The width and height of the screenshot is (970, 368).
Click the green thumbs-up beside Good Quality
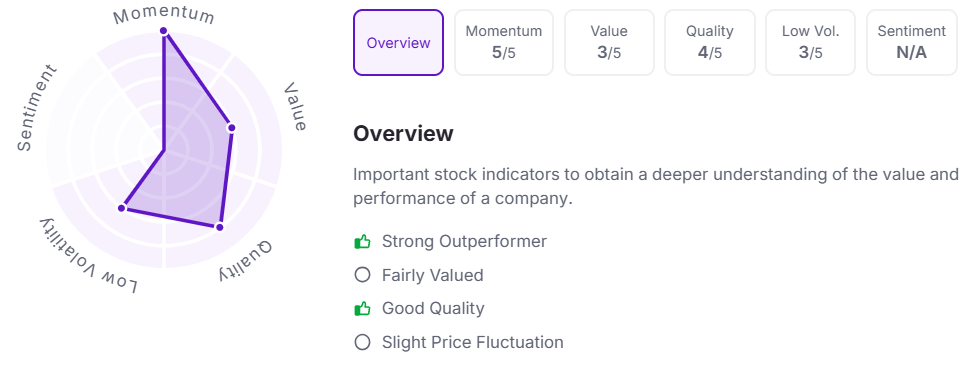coord(362,308)
